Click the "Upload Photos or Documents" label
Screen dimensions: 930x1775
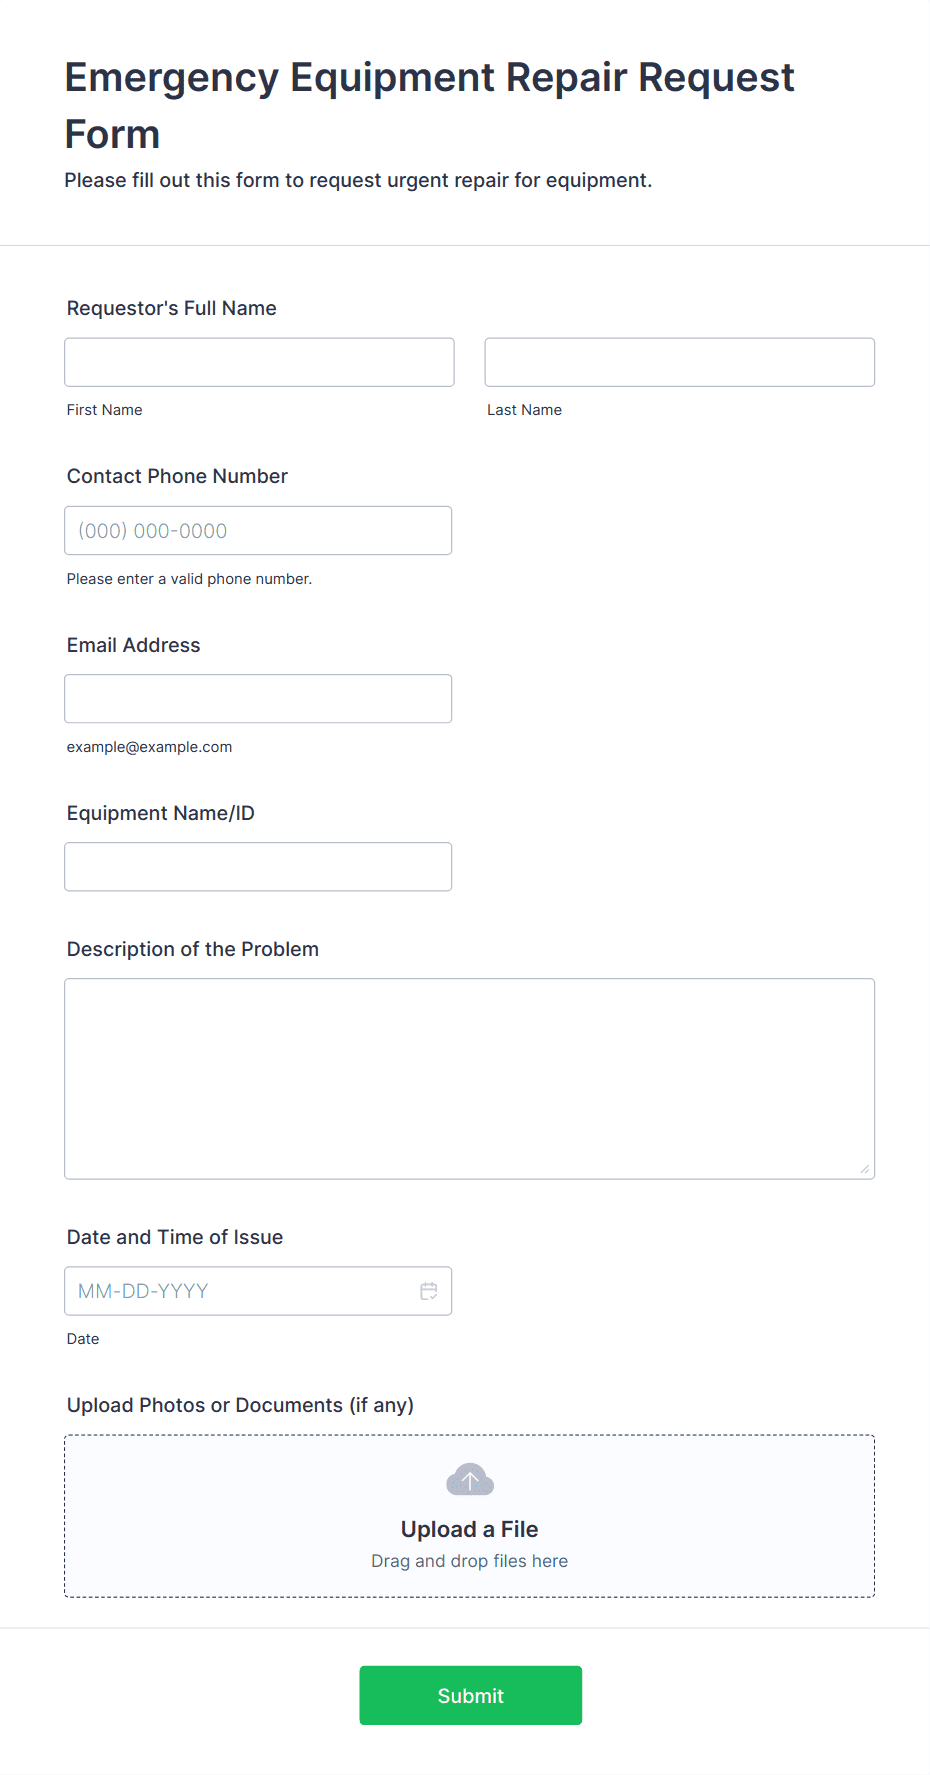[240, 1405]
